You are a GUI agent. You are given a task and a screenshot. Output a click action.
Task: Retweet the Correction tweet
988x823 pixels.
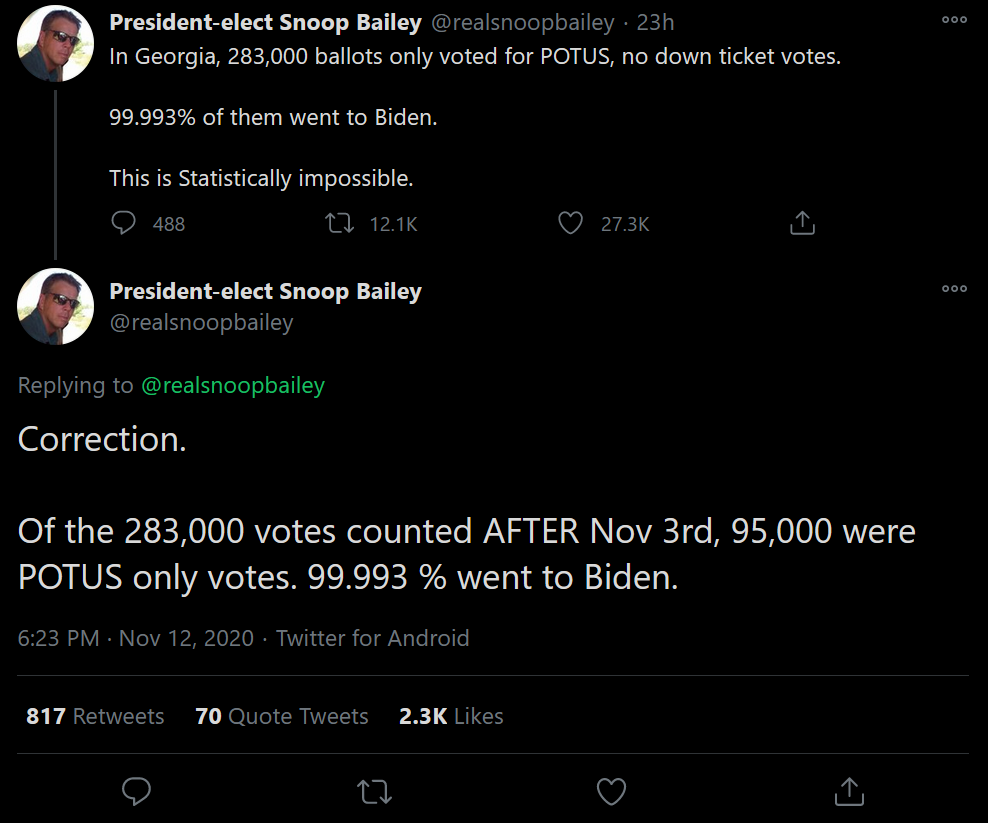pyautogui.click(x=374, y=791)
